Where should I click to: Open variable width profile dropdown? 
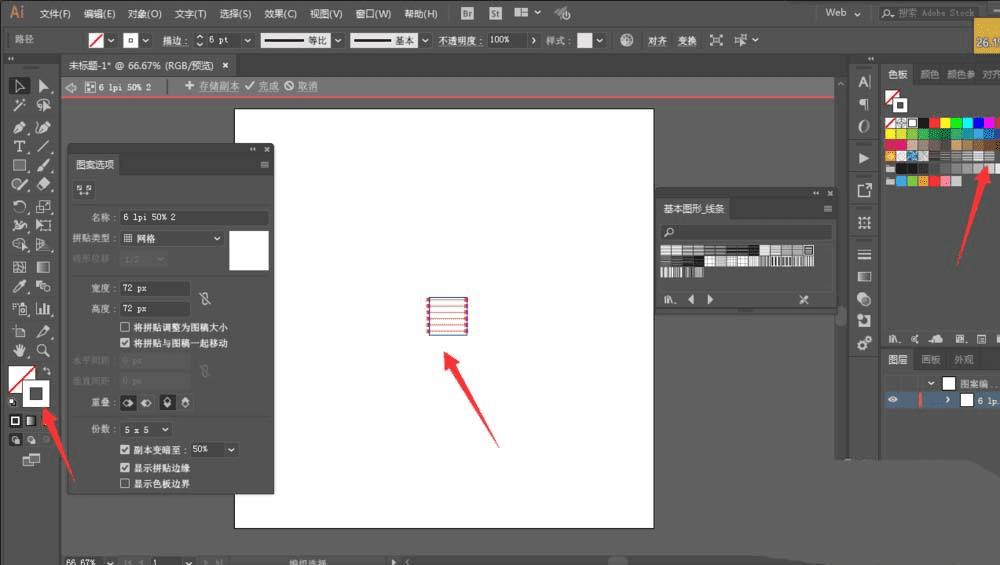pos(338,40)
